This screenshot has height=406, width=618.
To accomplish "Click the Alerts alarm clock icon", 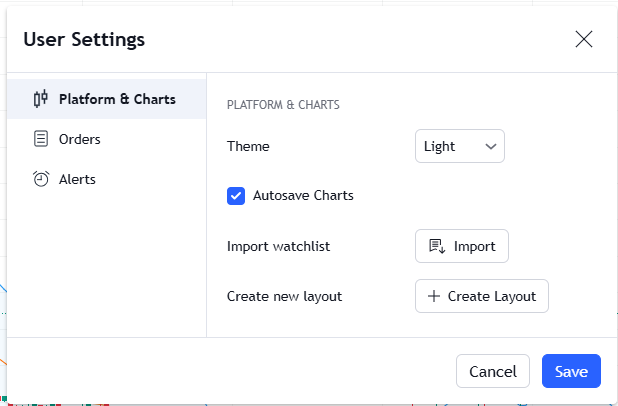I will click(x=41, y=179).
